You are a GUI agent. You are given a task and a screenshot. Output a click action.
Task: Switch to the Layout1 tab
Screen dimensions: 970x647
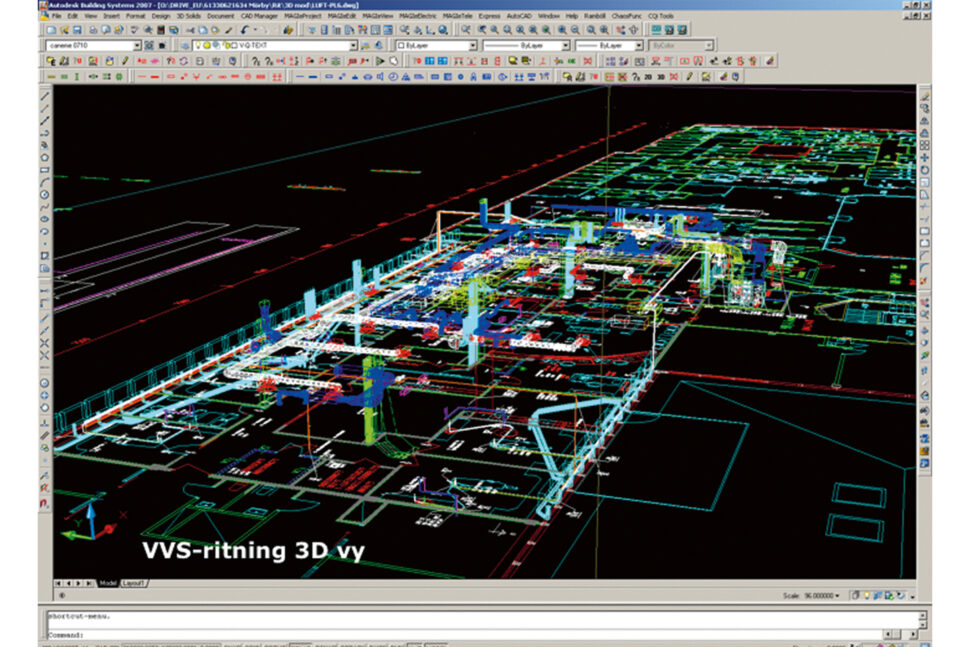coord(133,583)
